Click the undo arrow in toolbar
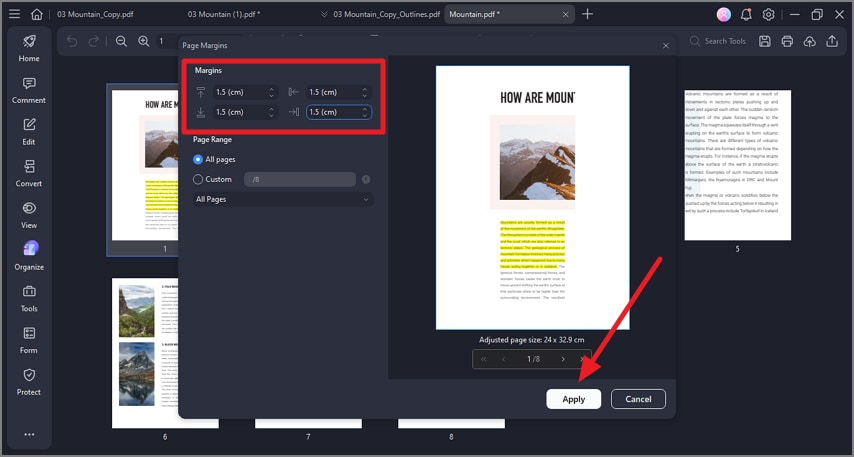The width and height of the screenshot is (854, 457). [72, 41]
